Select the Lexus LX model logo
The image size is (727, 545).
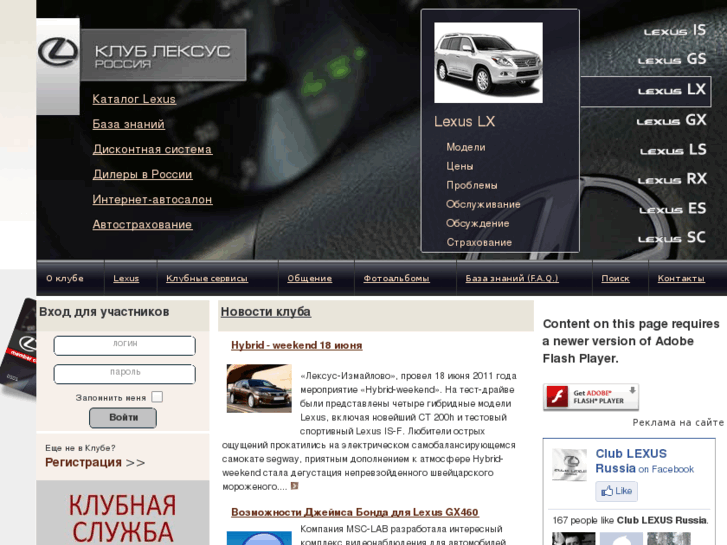pyautogui.click(x=672, y=90)
